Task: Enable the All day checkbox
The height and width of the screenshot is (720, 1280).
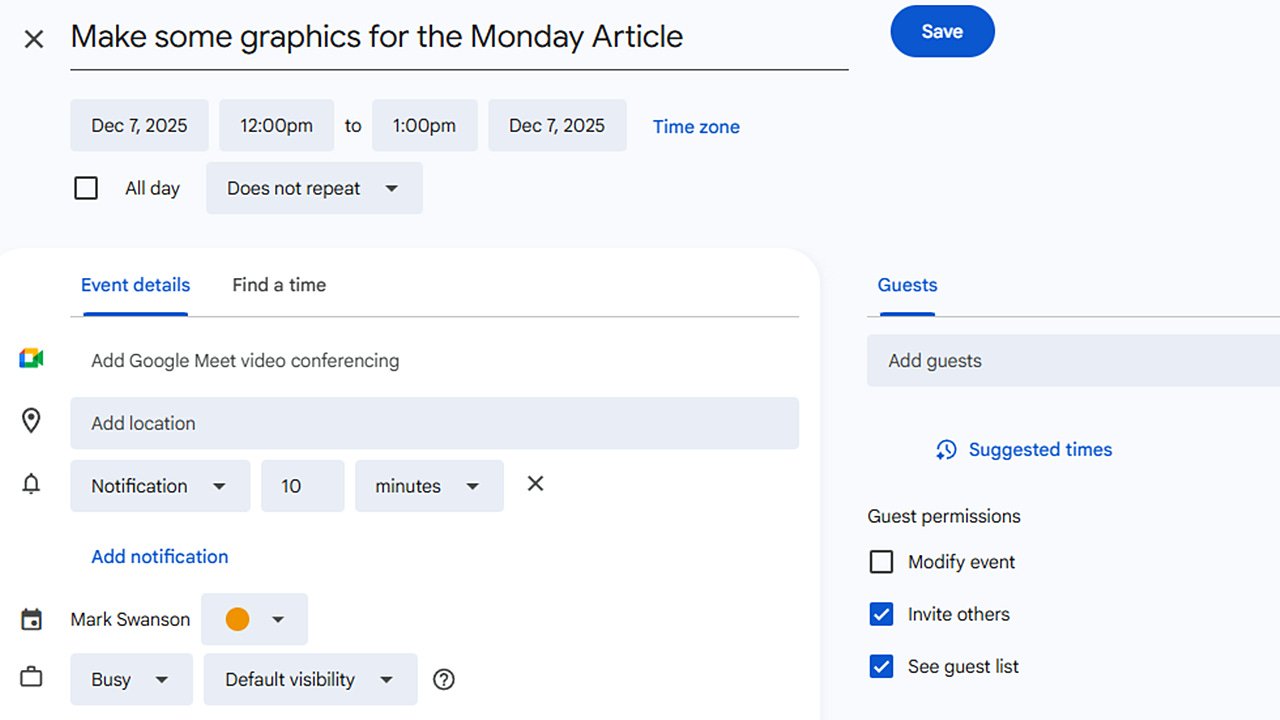Action: point(86,188)
